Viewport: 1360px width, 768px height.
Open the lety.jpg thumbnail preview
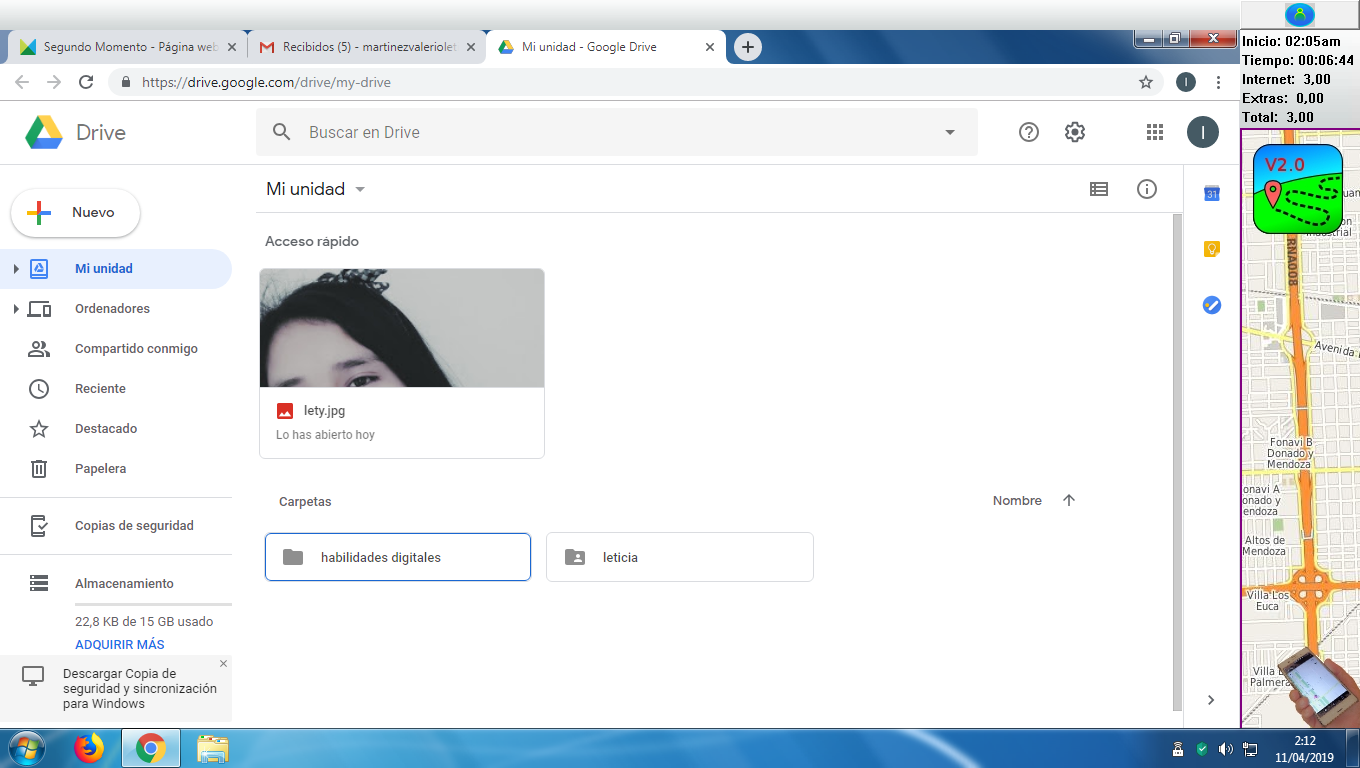tap(401, 328)
